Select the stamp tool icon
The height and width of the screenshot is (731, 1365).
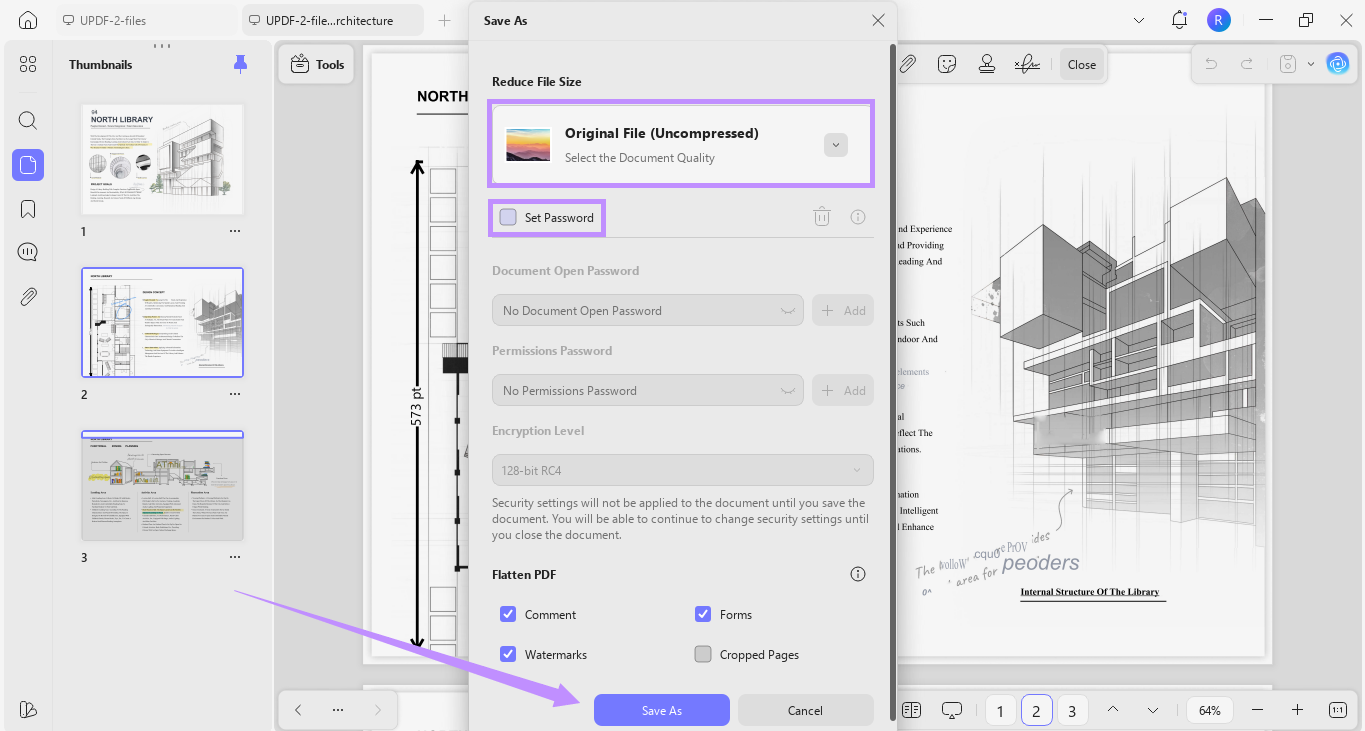[x=987, y=64]
